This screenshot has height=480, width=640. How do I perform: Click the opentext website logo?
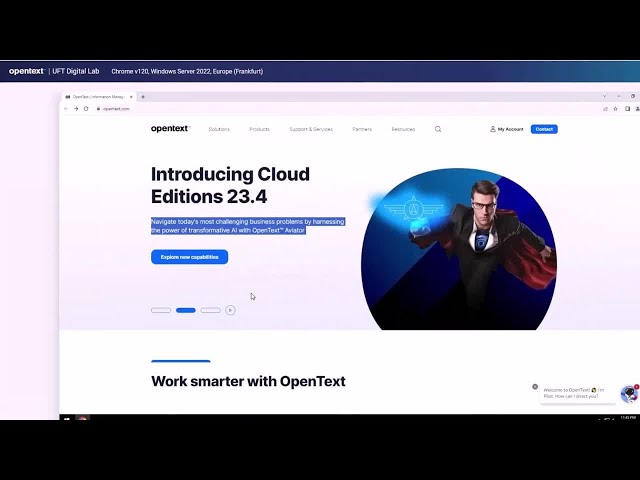pos(170,129)
